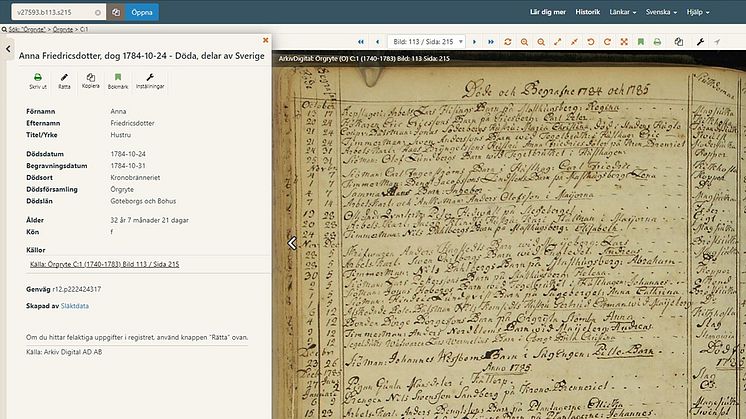The width and height of the screenshot is (746, 419).
Task: Click the grey arrow icon at toolbar end
Action: point(717,42)
